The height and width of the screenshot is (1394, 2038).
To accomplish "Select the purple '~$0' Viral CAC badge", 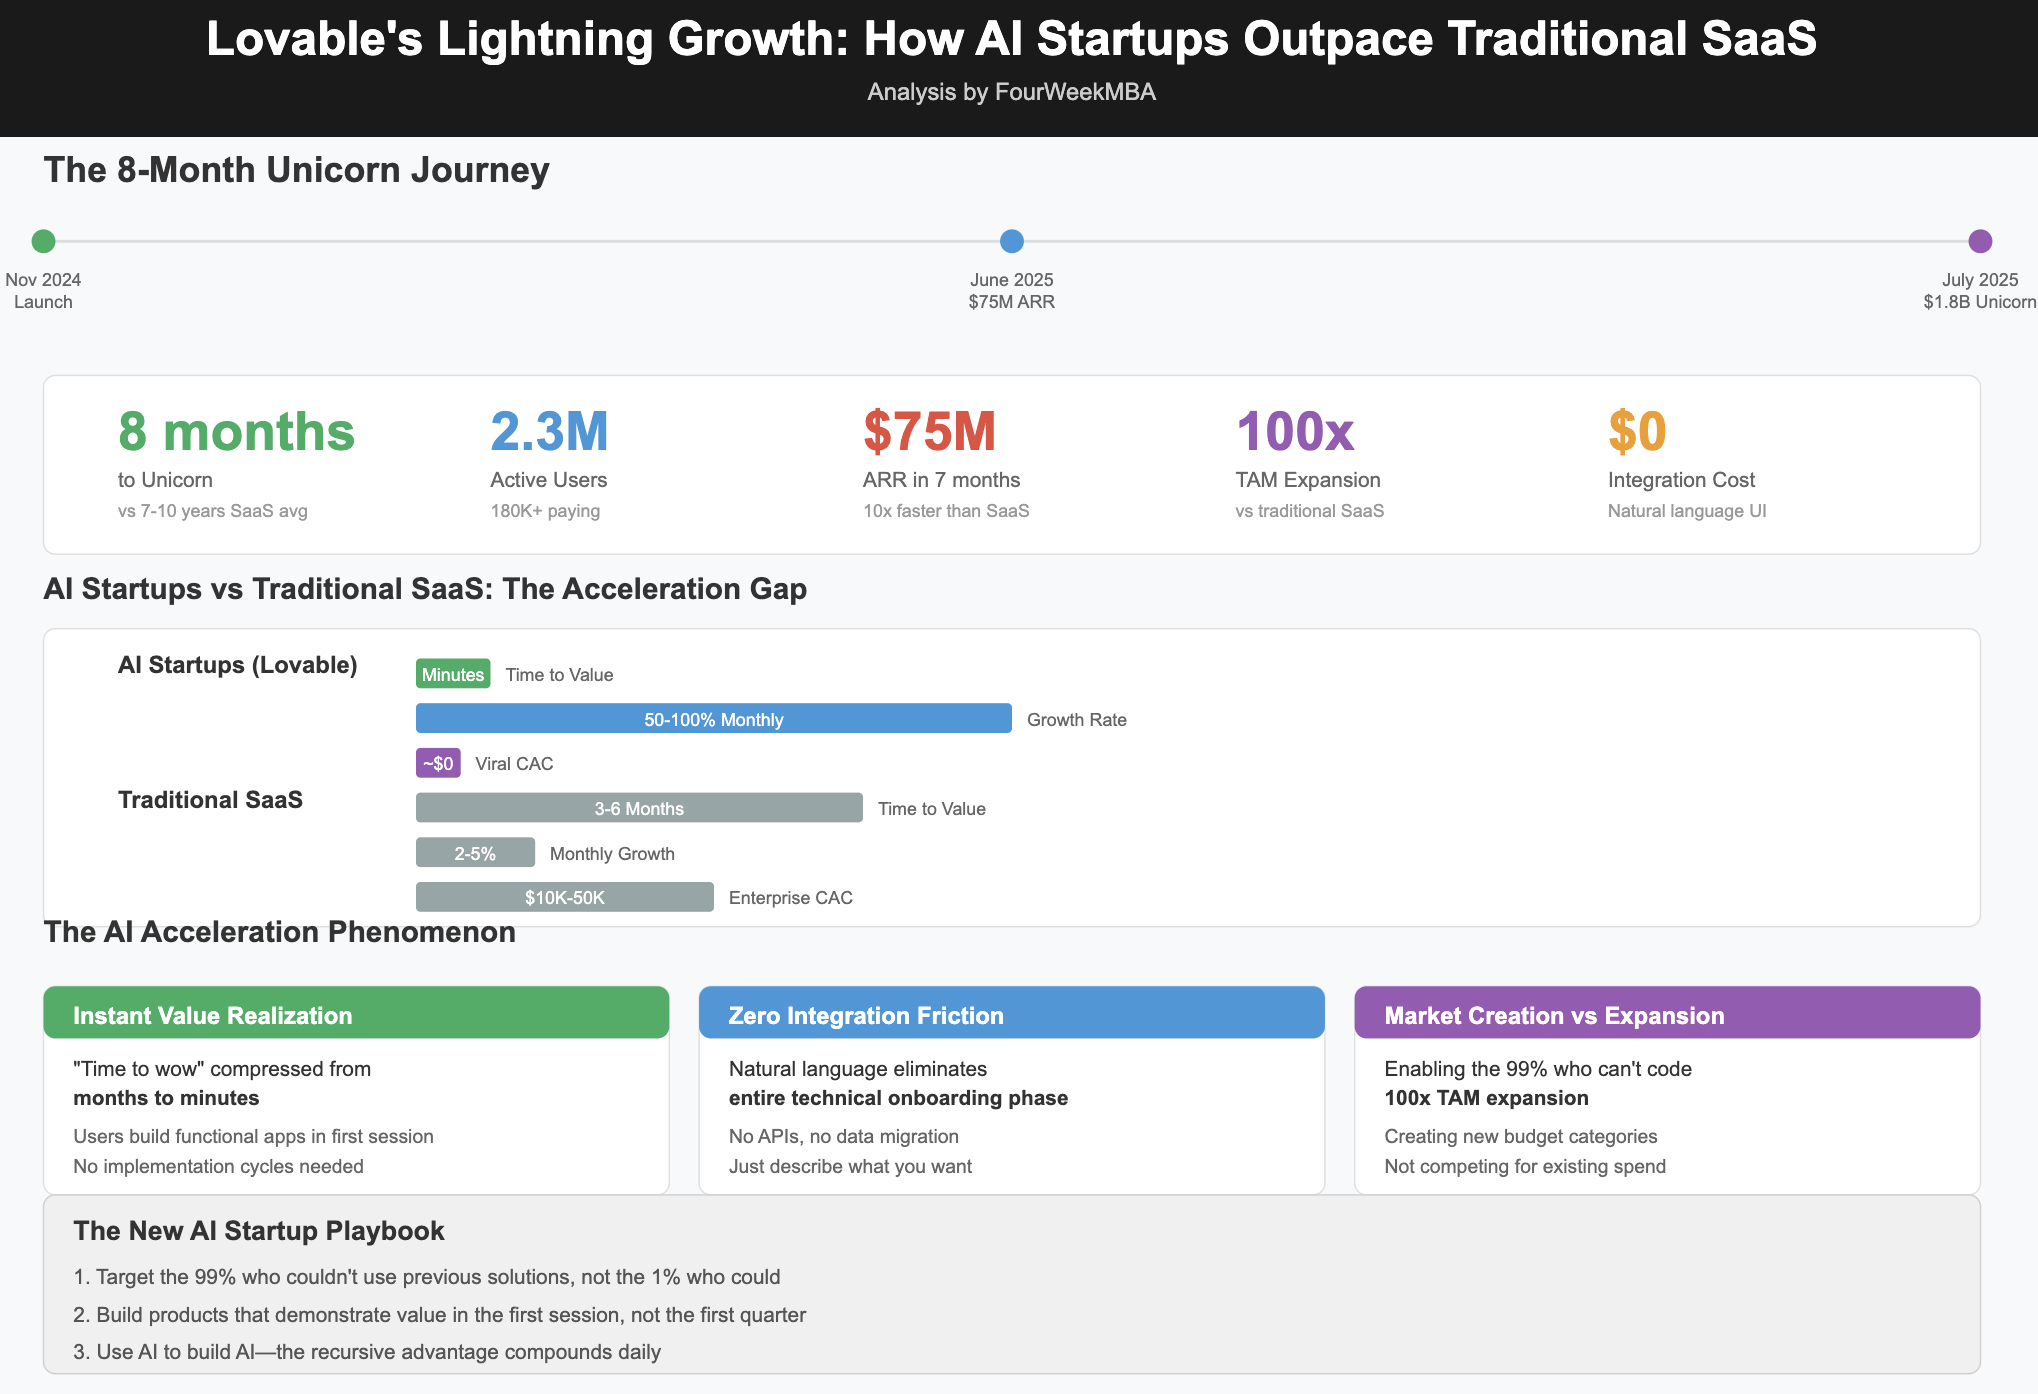I will 437,763.
